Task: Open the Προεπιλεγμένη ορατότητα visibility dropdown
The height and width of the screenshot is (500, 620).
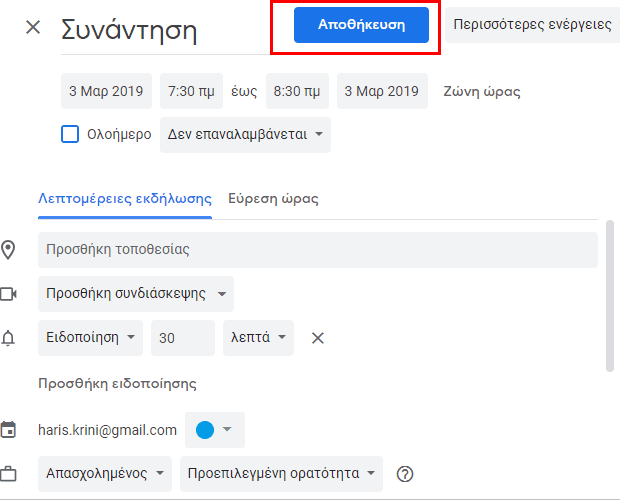Action: click(282, 474)
